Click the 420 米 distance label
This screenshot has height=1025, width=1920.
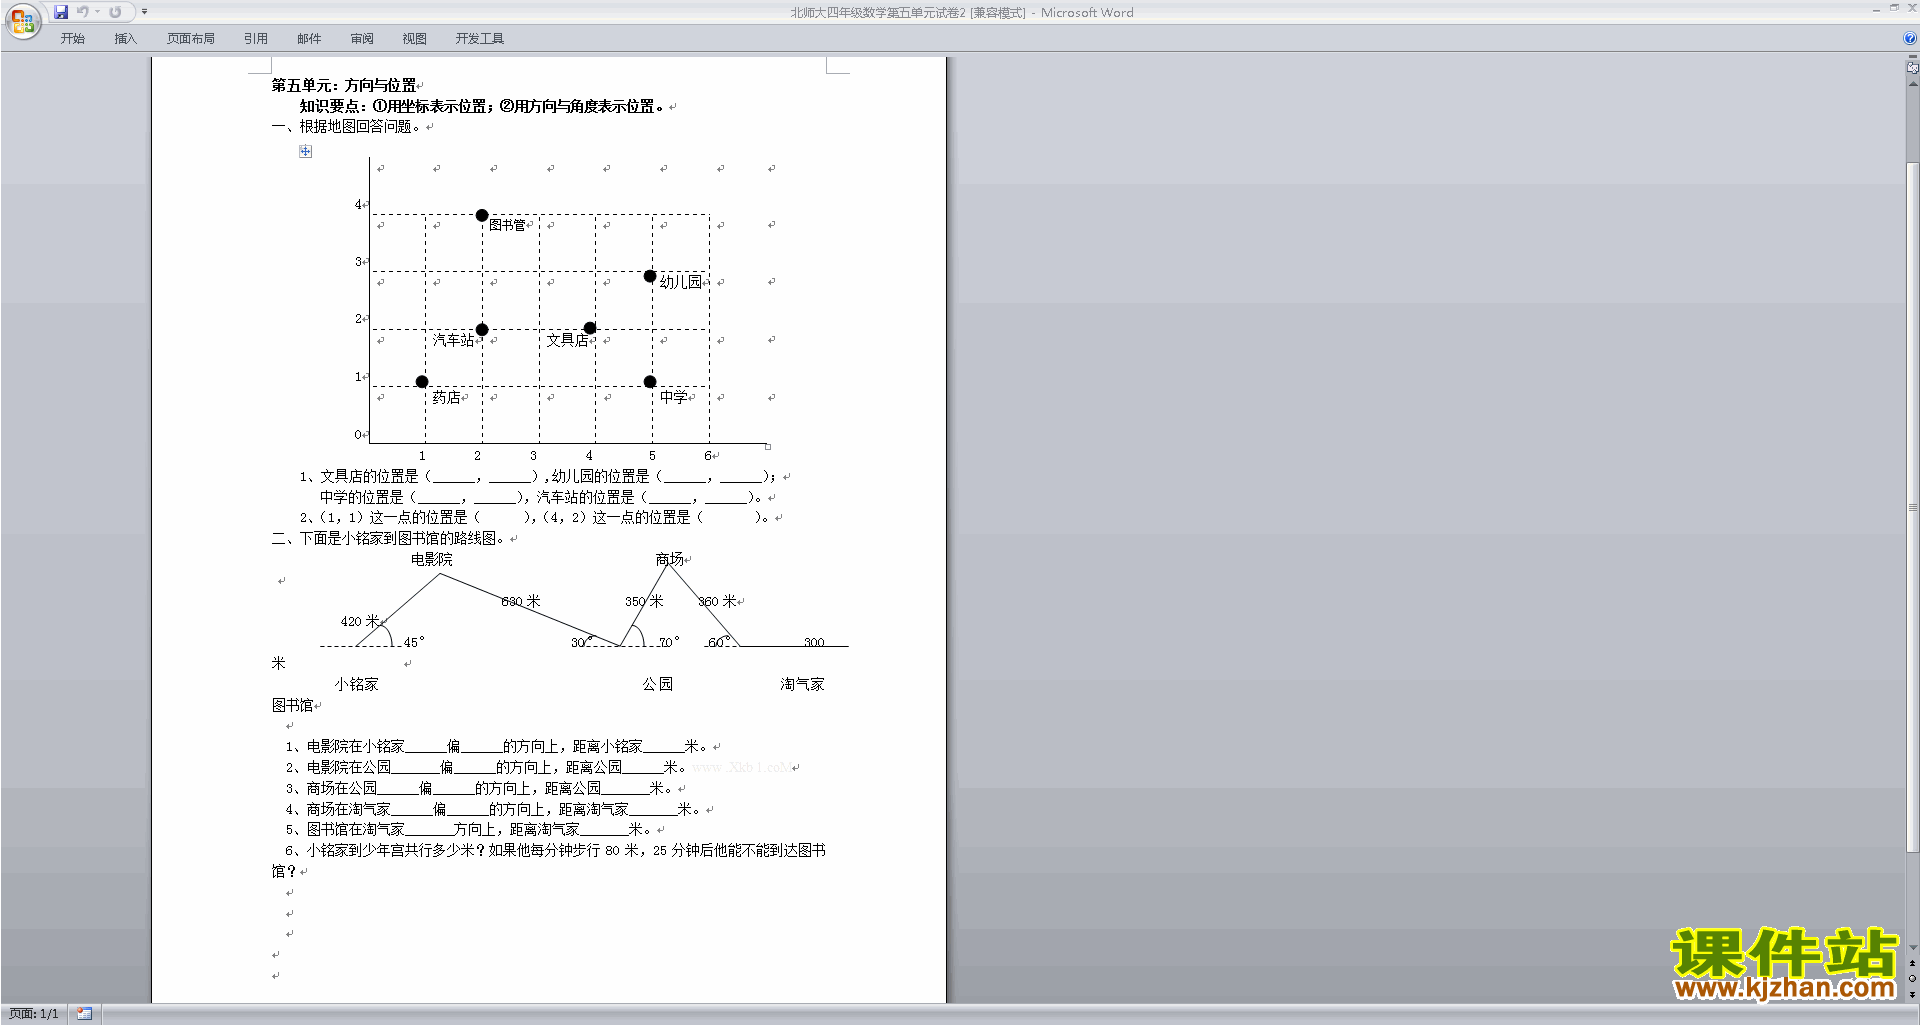coord(360,621)
